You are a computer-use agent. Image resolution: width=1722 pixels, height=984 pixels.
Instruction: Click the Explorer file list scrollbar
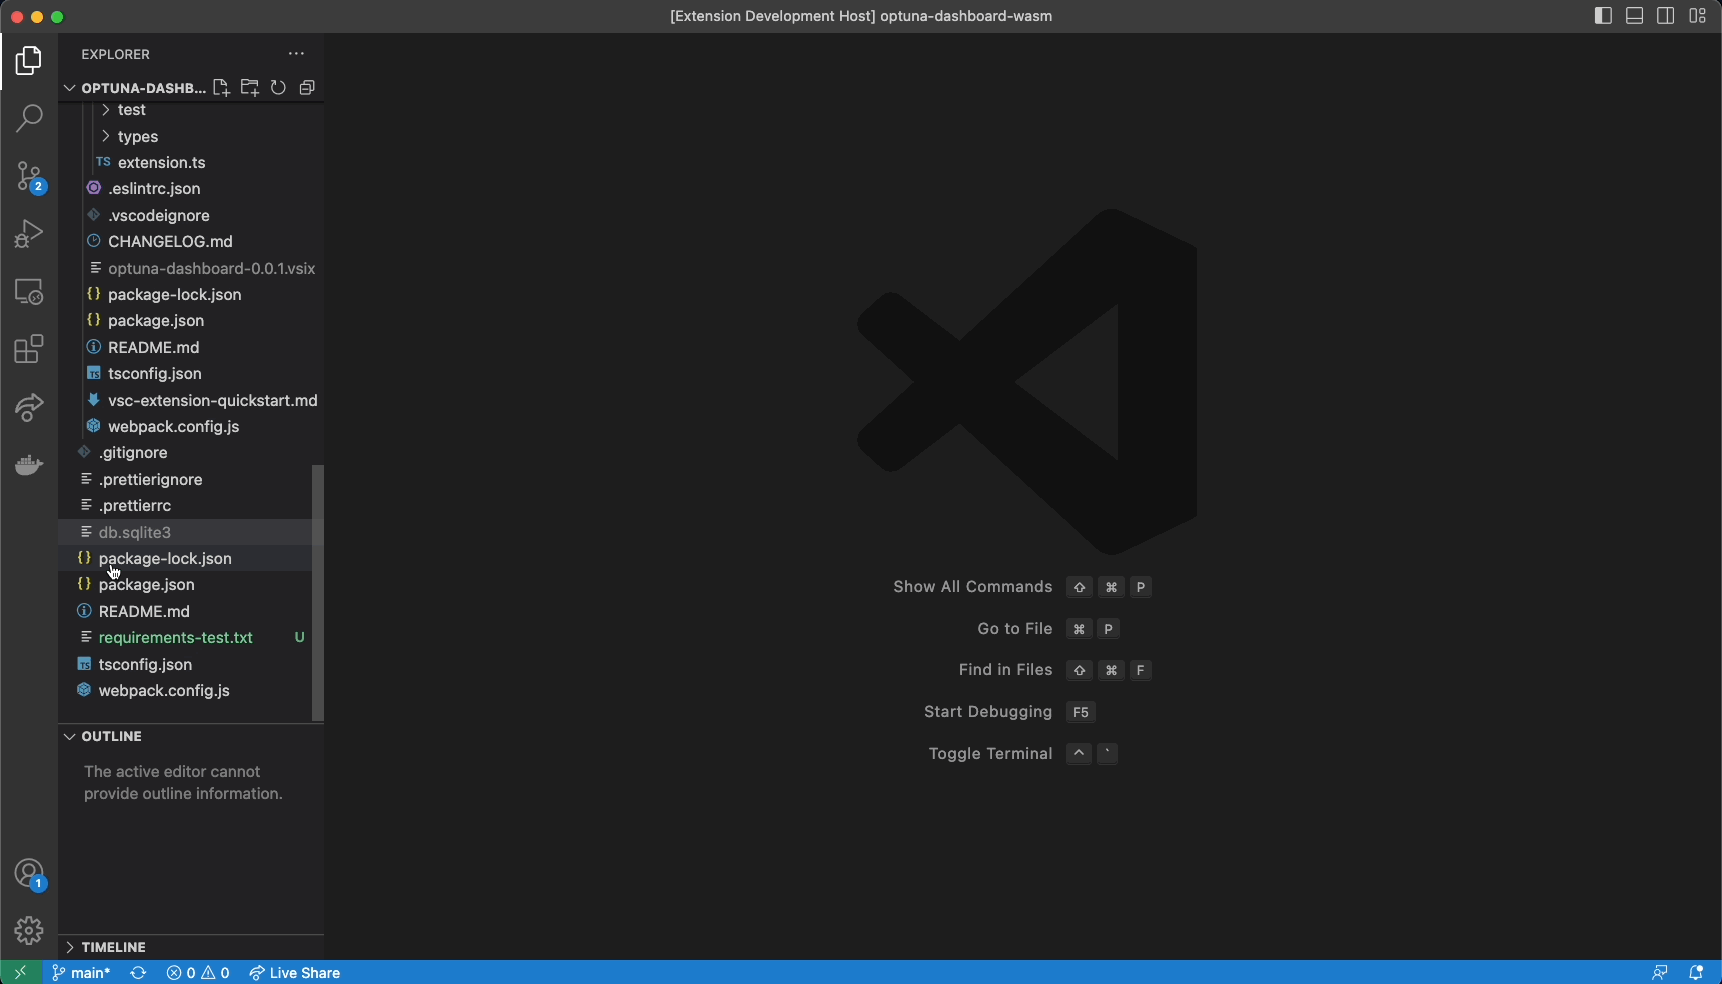pos(318,592)
